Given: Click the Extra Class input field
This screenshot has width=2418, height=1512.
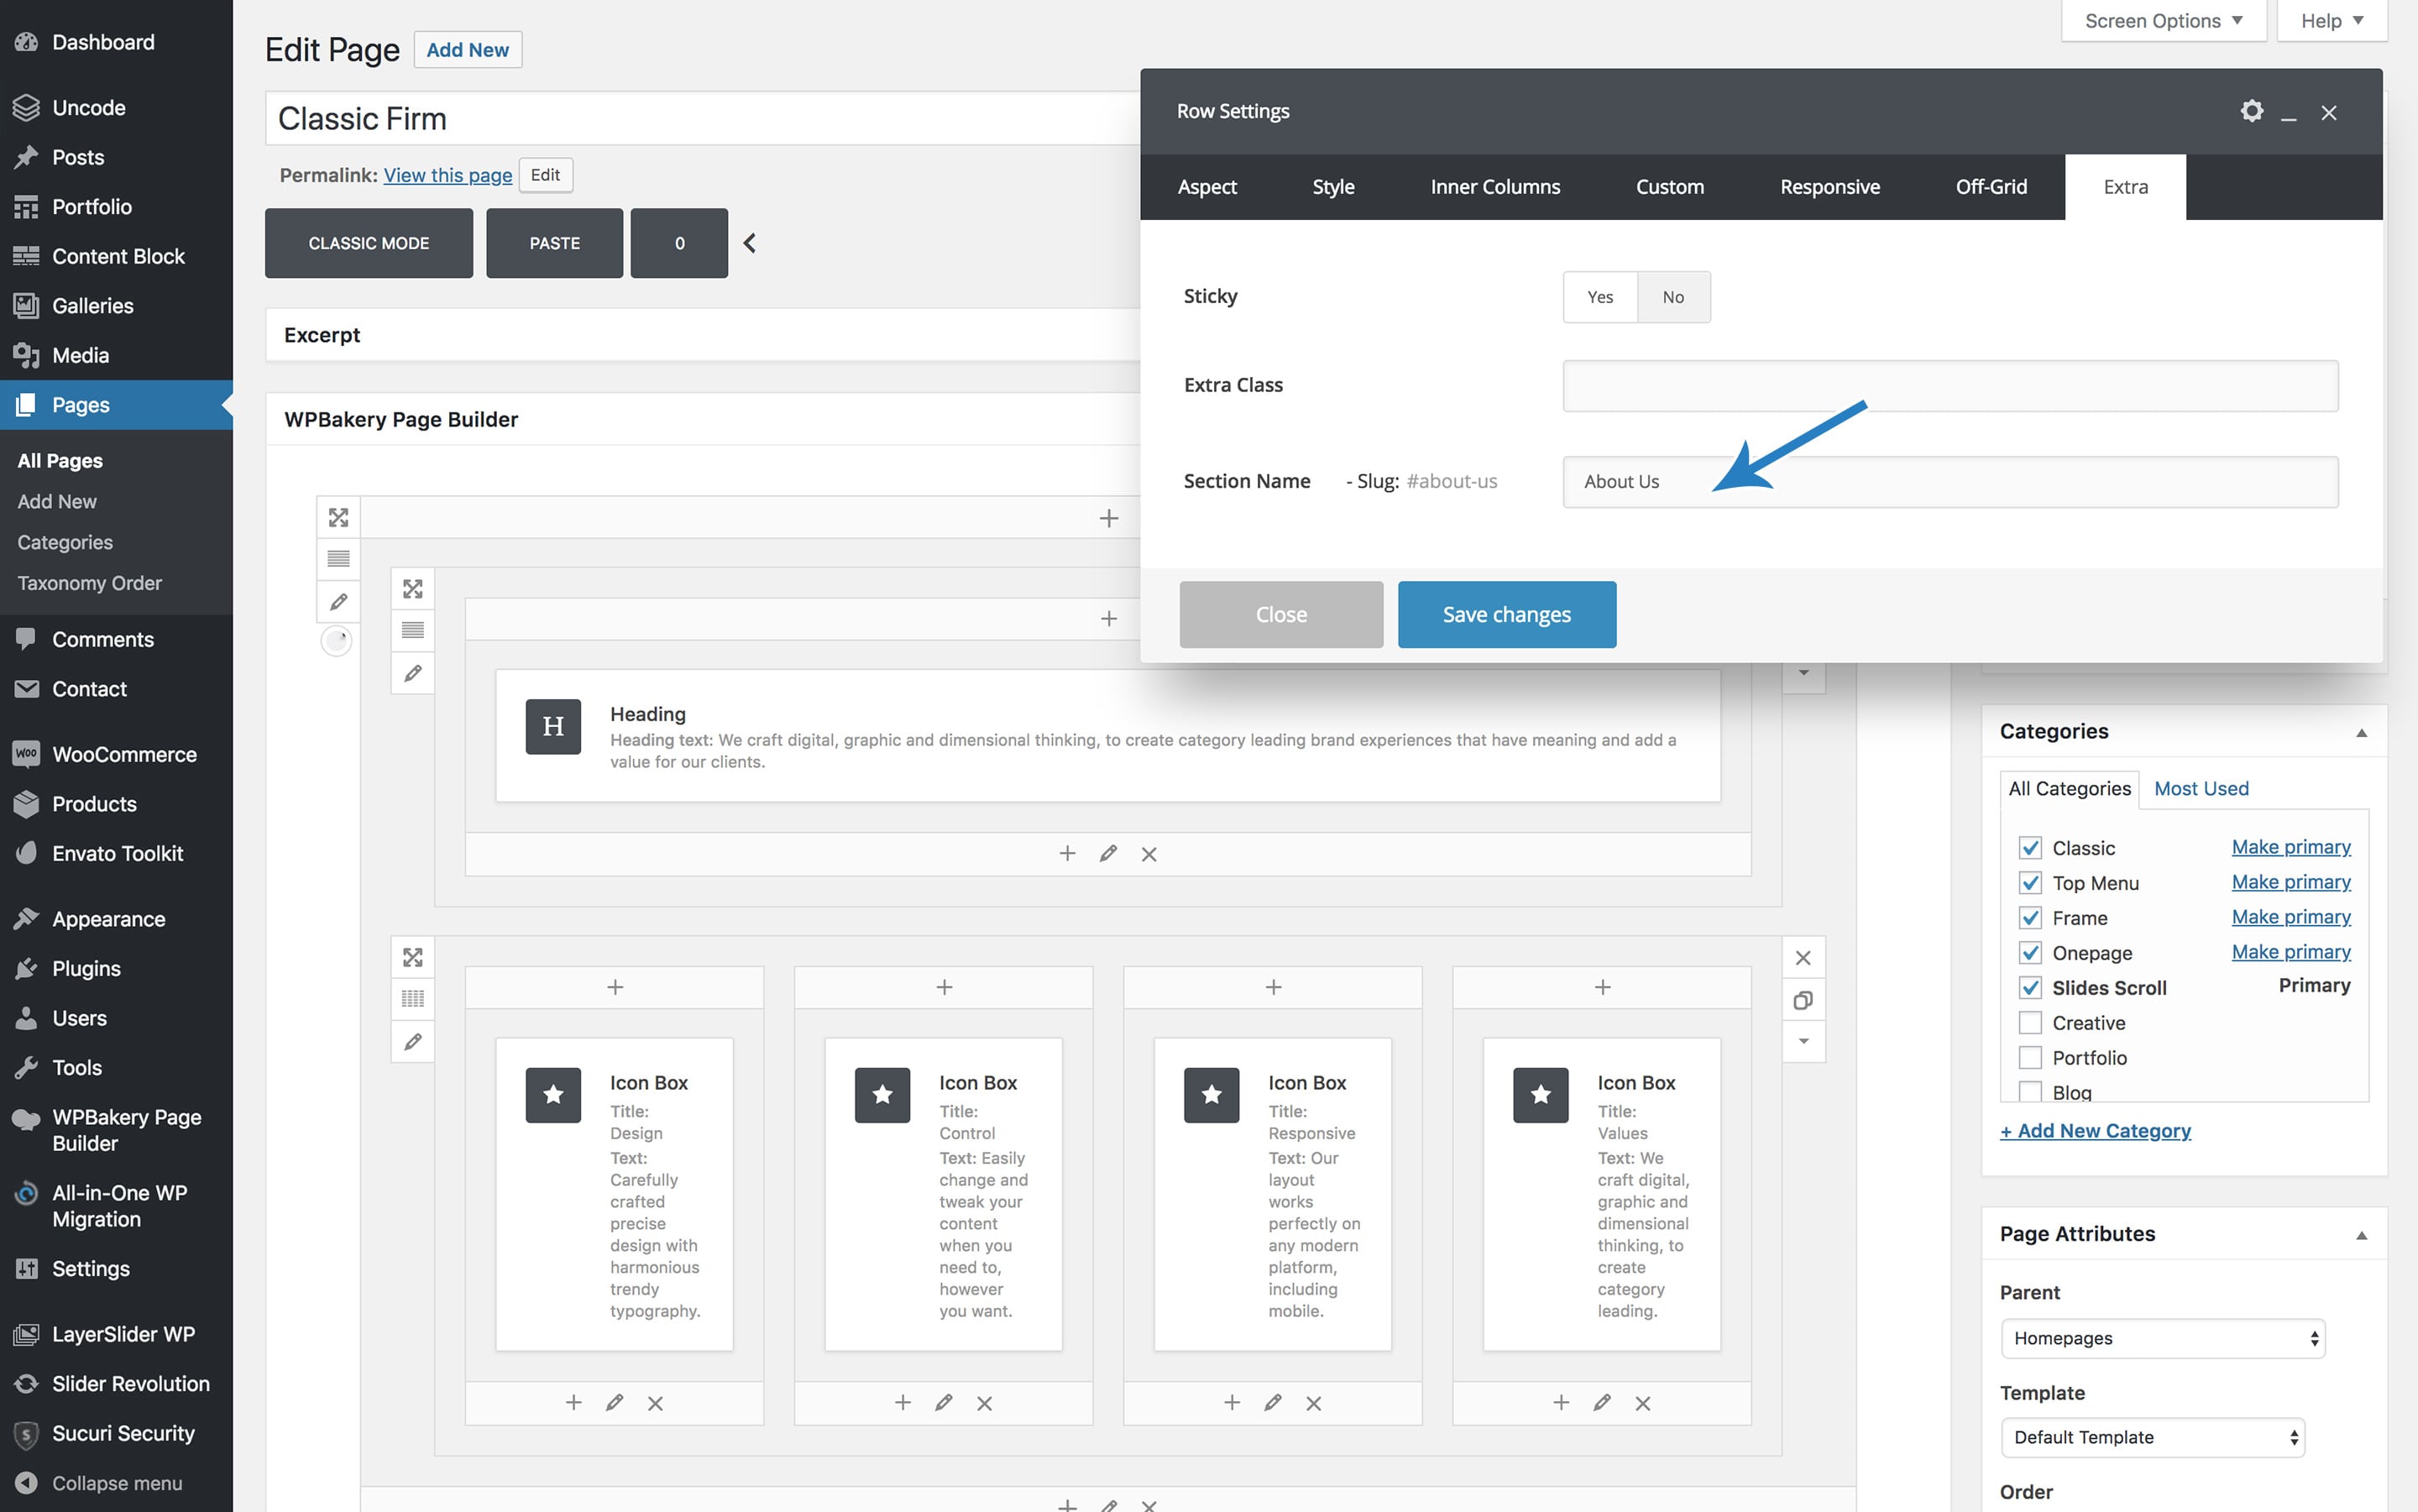Looking at the screenshot, I should tap(1949, 386).
